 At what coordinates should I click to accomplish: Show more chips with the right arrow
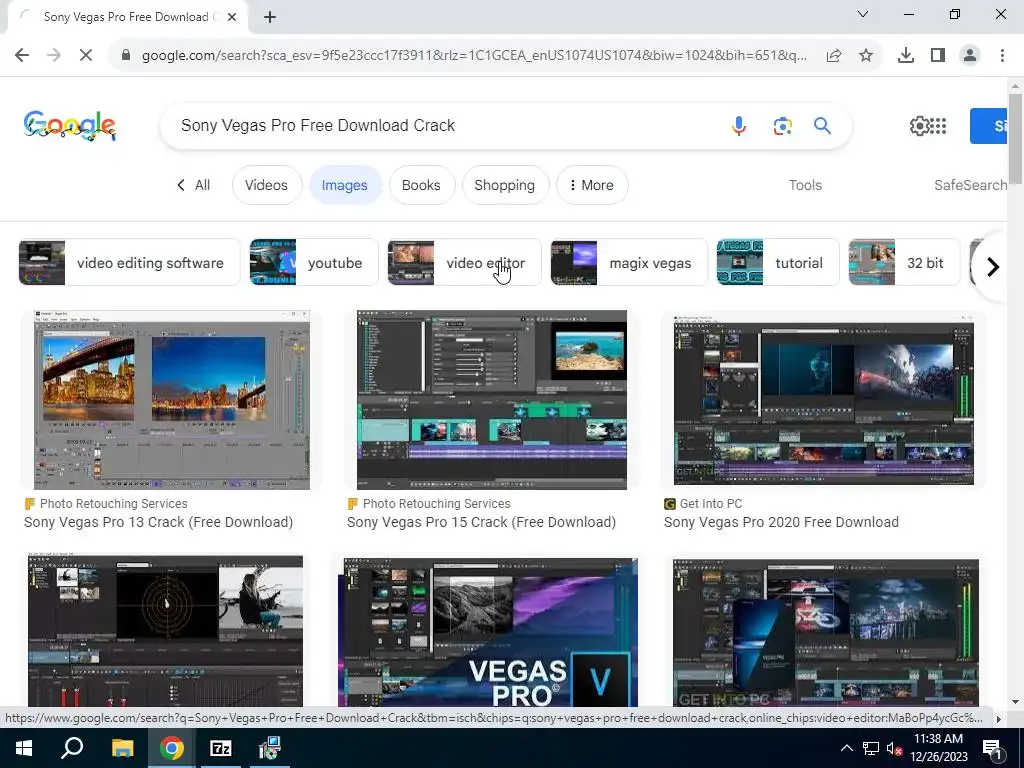[x=993, y=266]
